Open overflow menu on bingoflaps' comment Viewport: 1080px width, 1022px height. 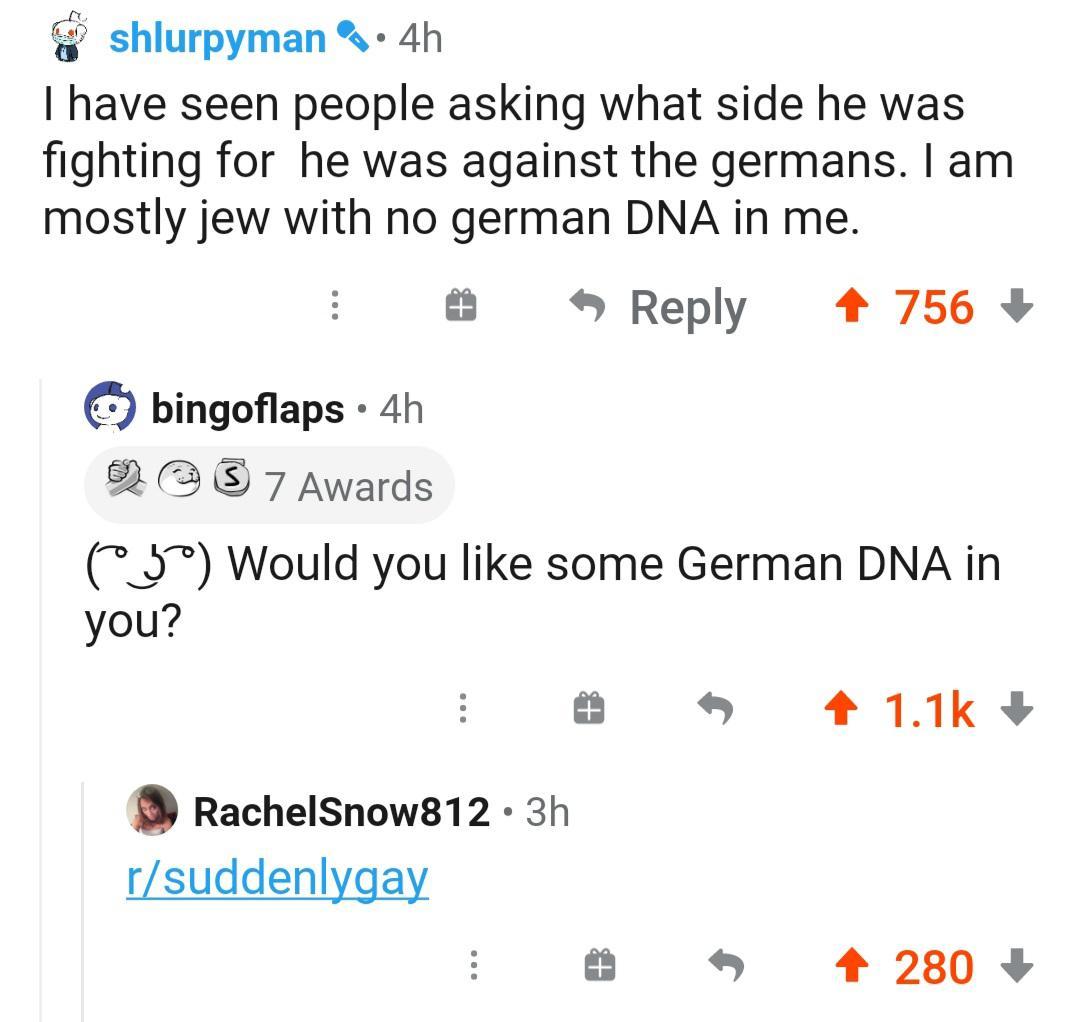(x=462, y=709)
